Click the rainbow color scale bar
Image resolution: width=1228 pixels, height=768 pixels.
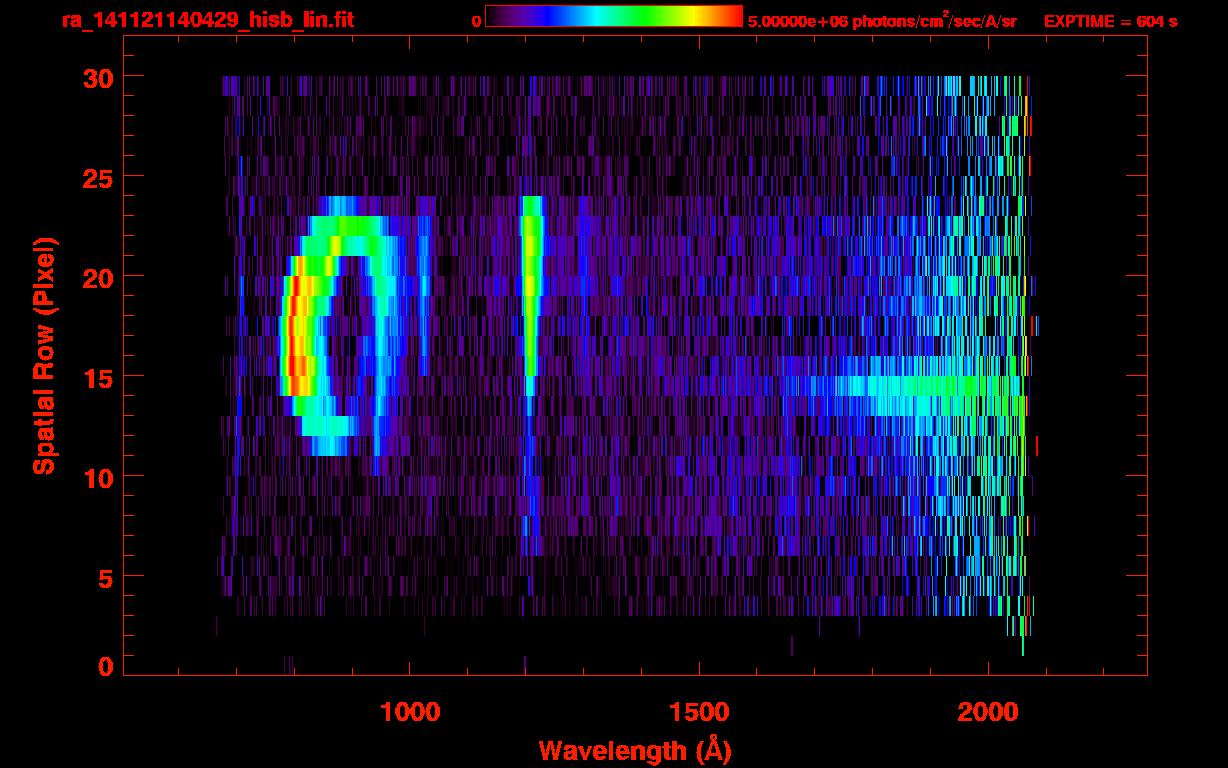point(614,16)
